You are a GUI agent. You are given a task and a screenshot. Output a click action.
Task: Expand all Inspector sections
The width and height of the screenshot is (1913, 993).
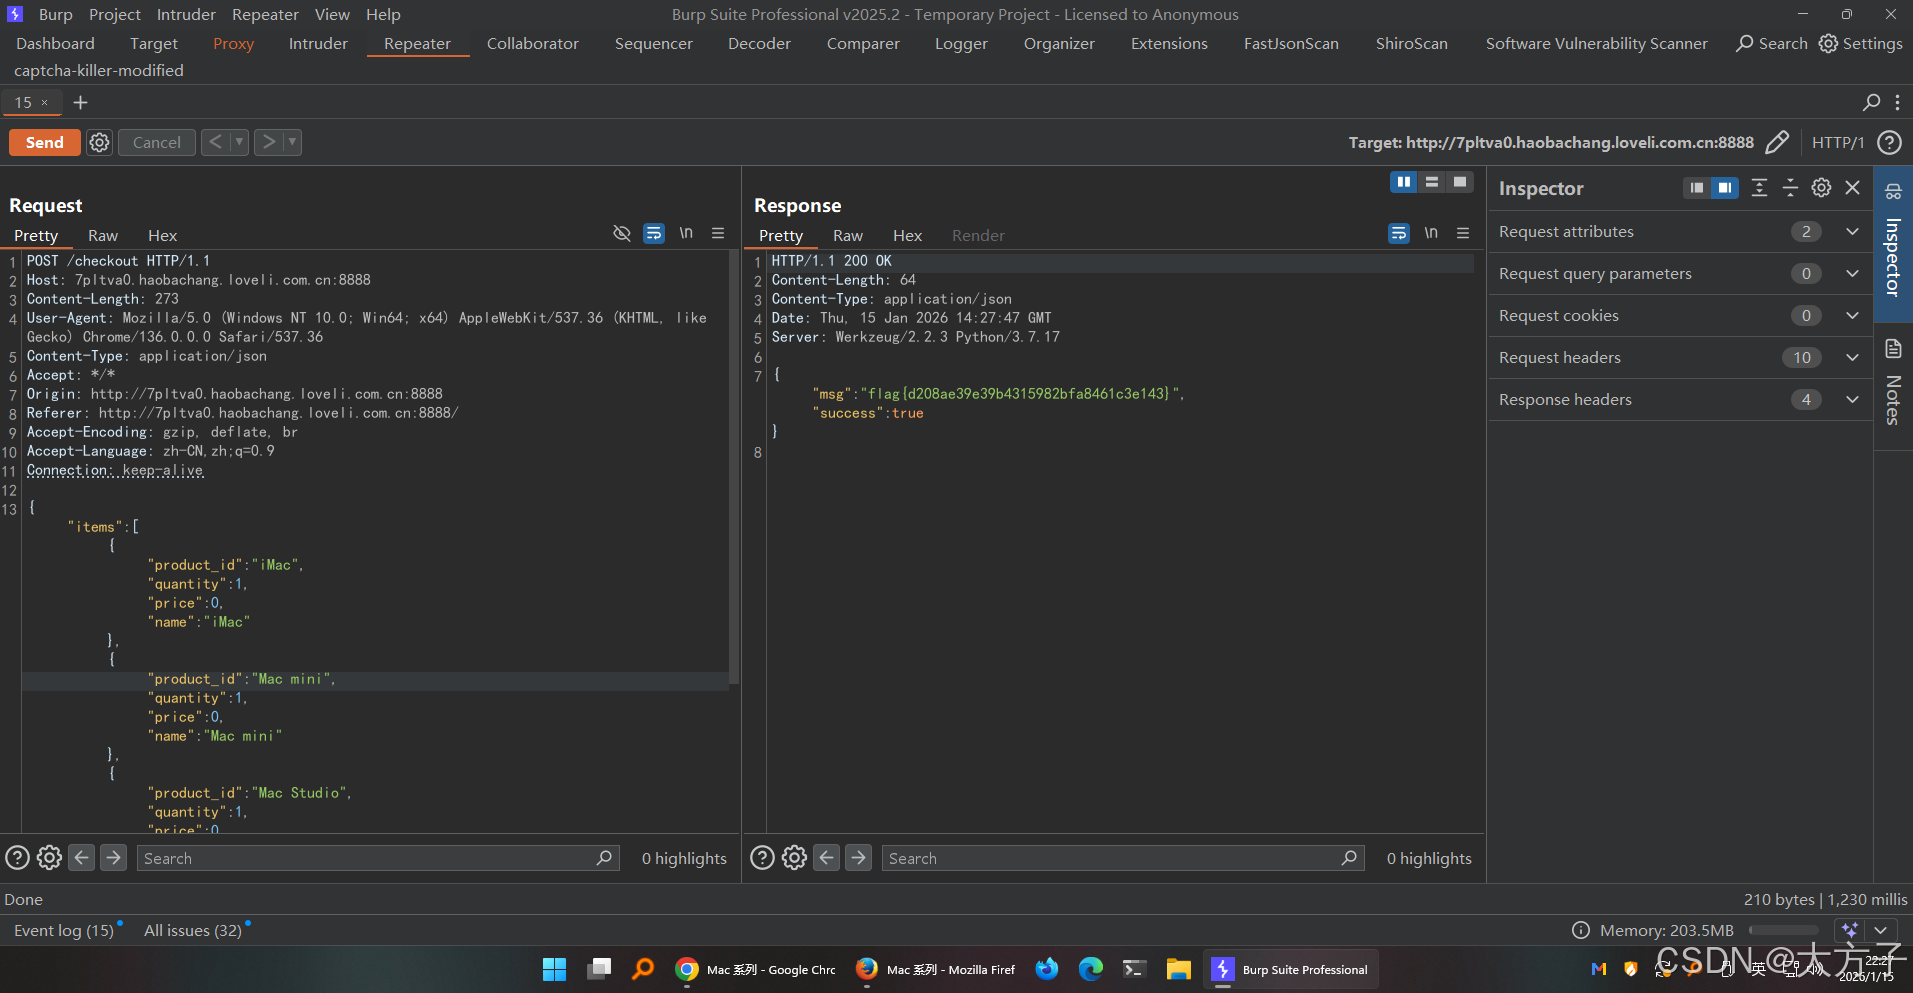1759,188
